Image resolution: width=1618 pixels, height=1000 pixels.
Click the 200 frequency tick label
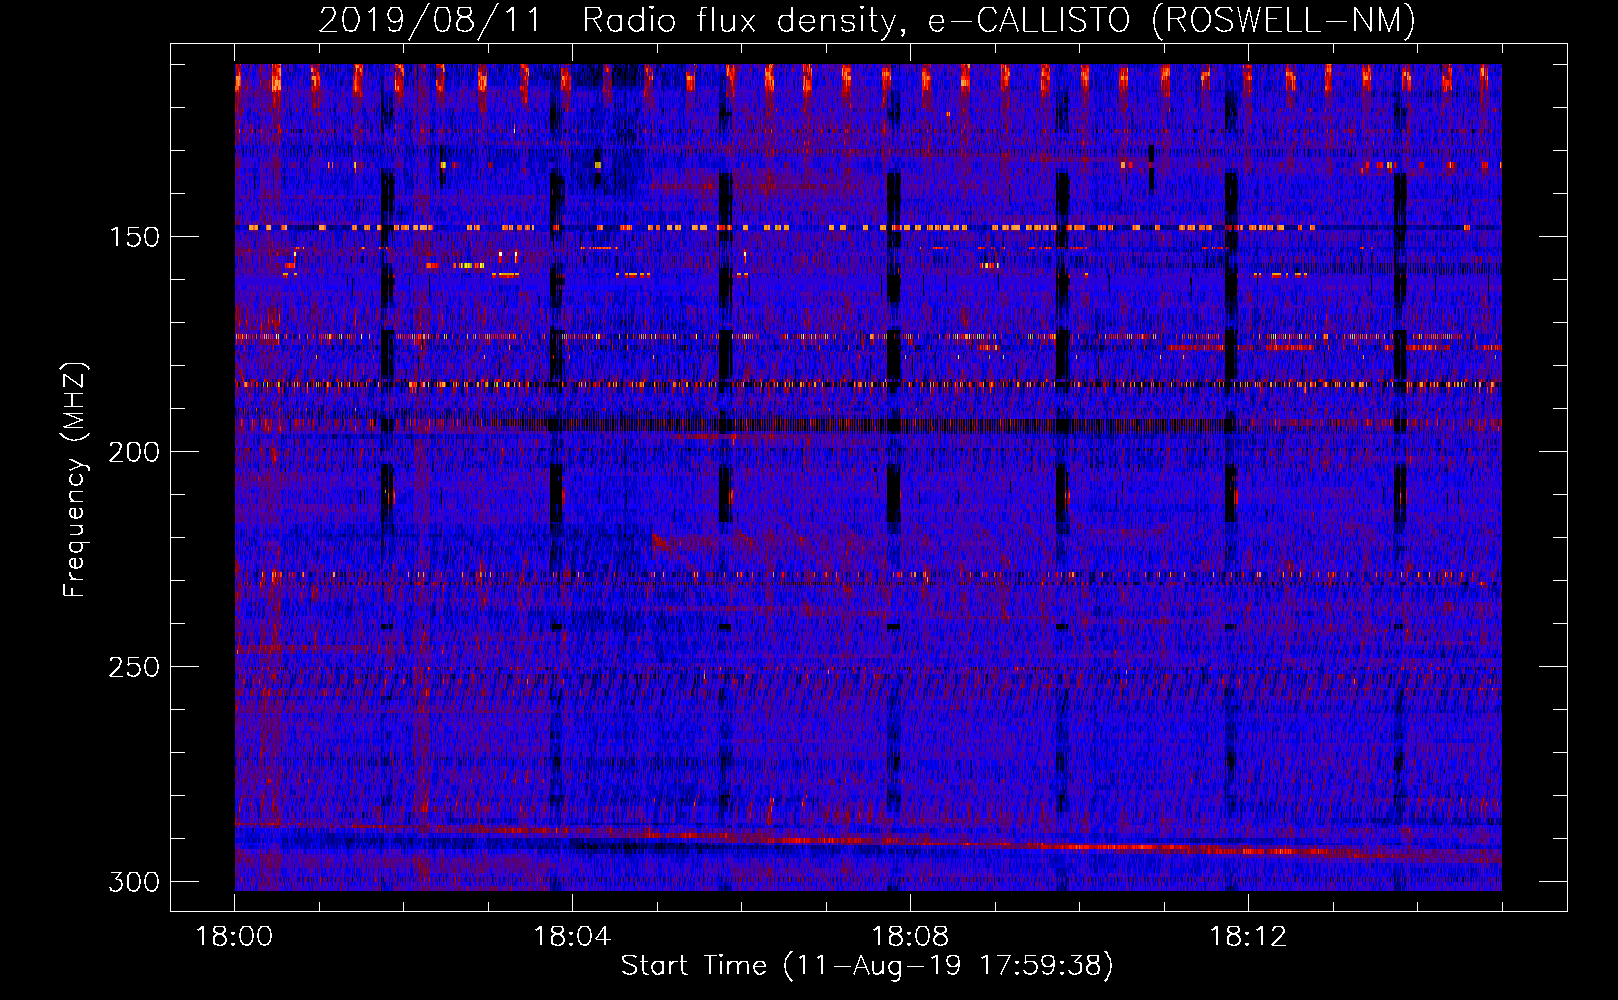[134, 452]
